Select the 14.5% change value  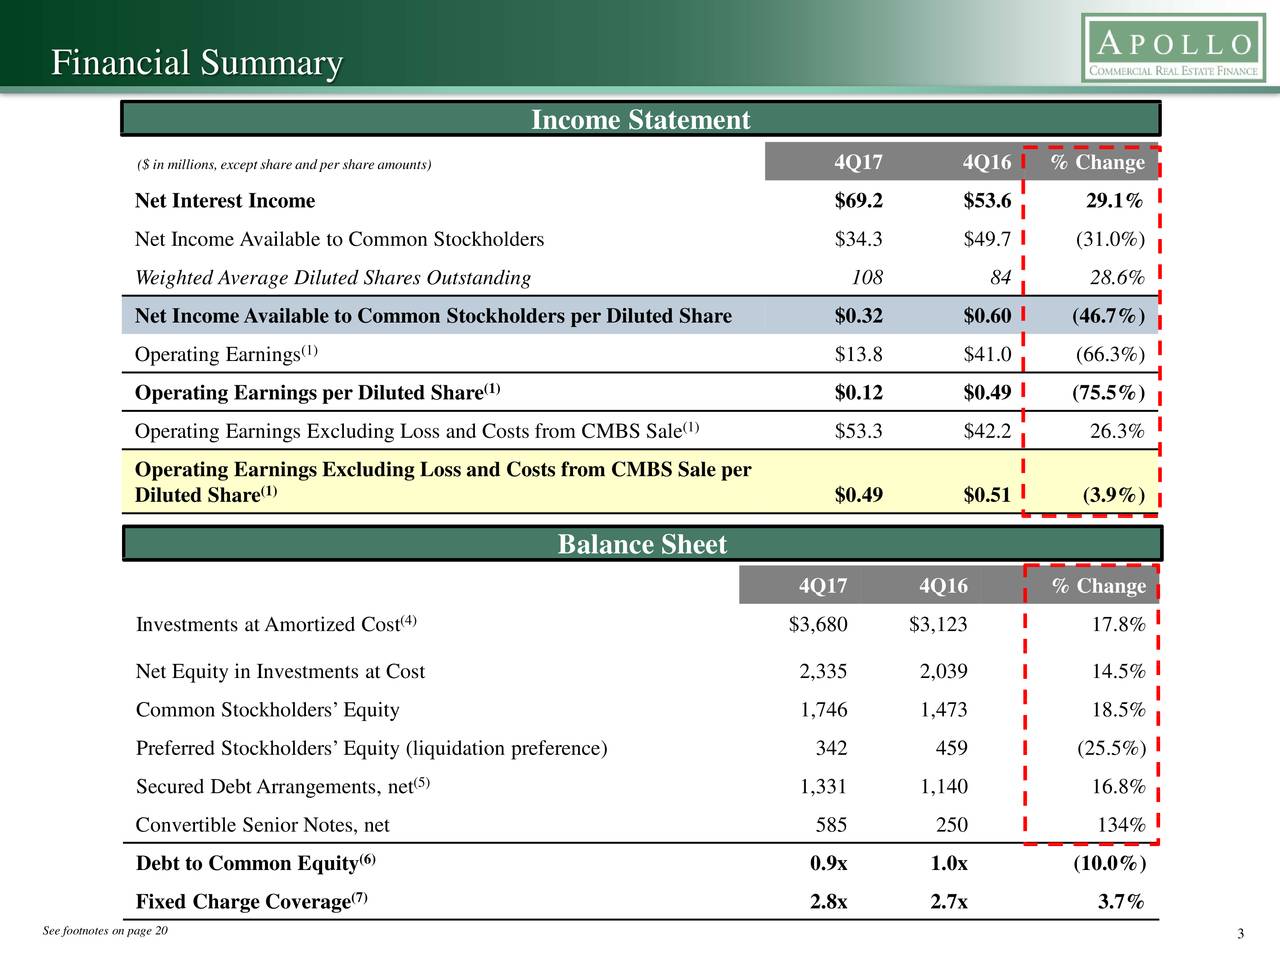click(1119, 671)
